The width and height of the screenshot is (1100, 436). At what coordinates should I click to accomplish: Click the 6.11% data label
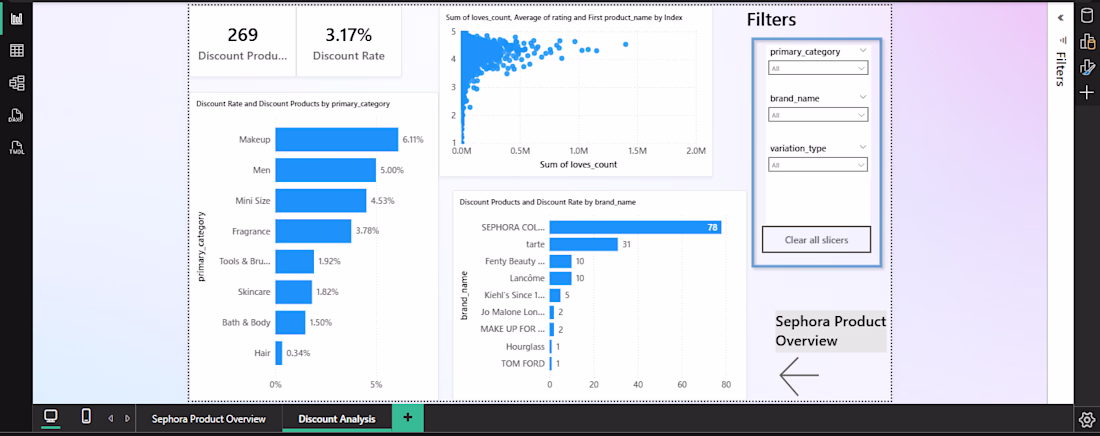412,140
